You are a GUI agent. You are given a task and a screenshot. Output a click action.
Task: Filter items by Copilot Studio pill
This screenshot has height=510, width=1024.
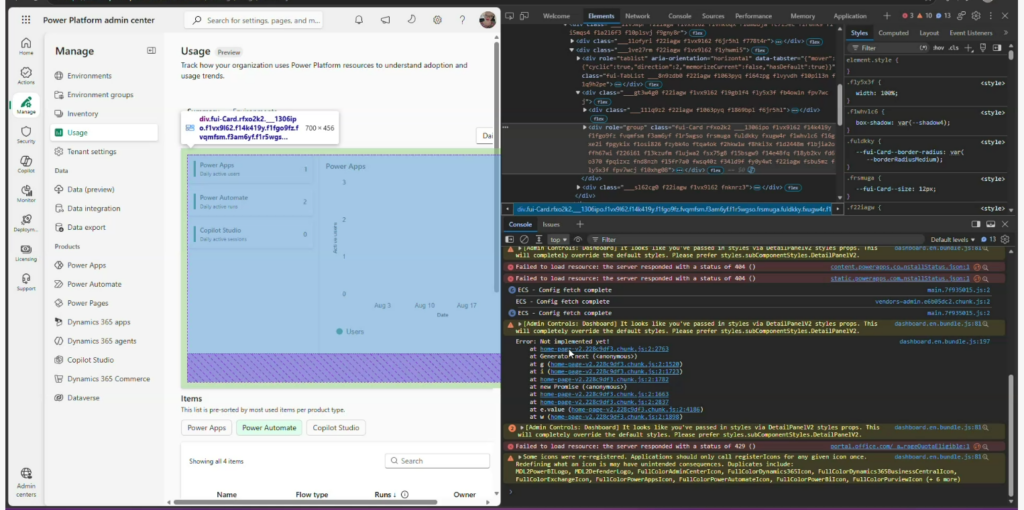(336, 428)
